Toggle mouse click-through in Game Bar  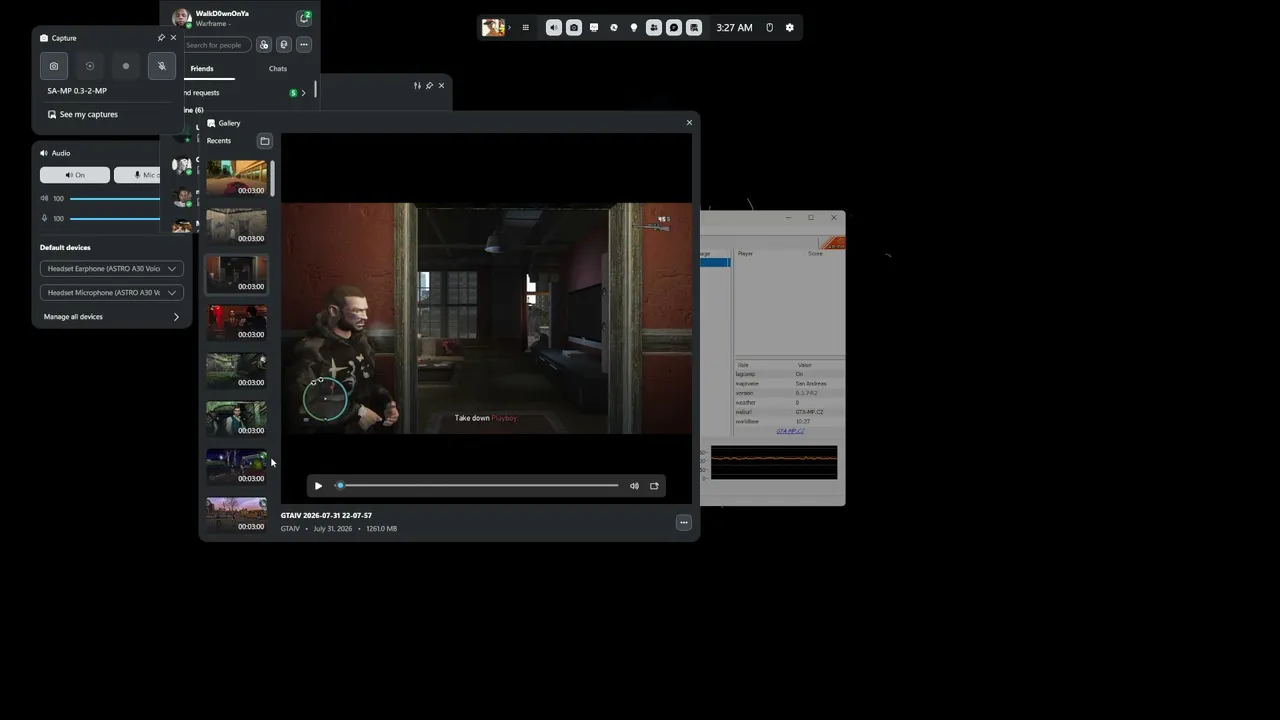pos(769,28)
